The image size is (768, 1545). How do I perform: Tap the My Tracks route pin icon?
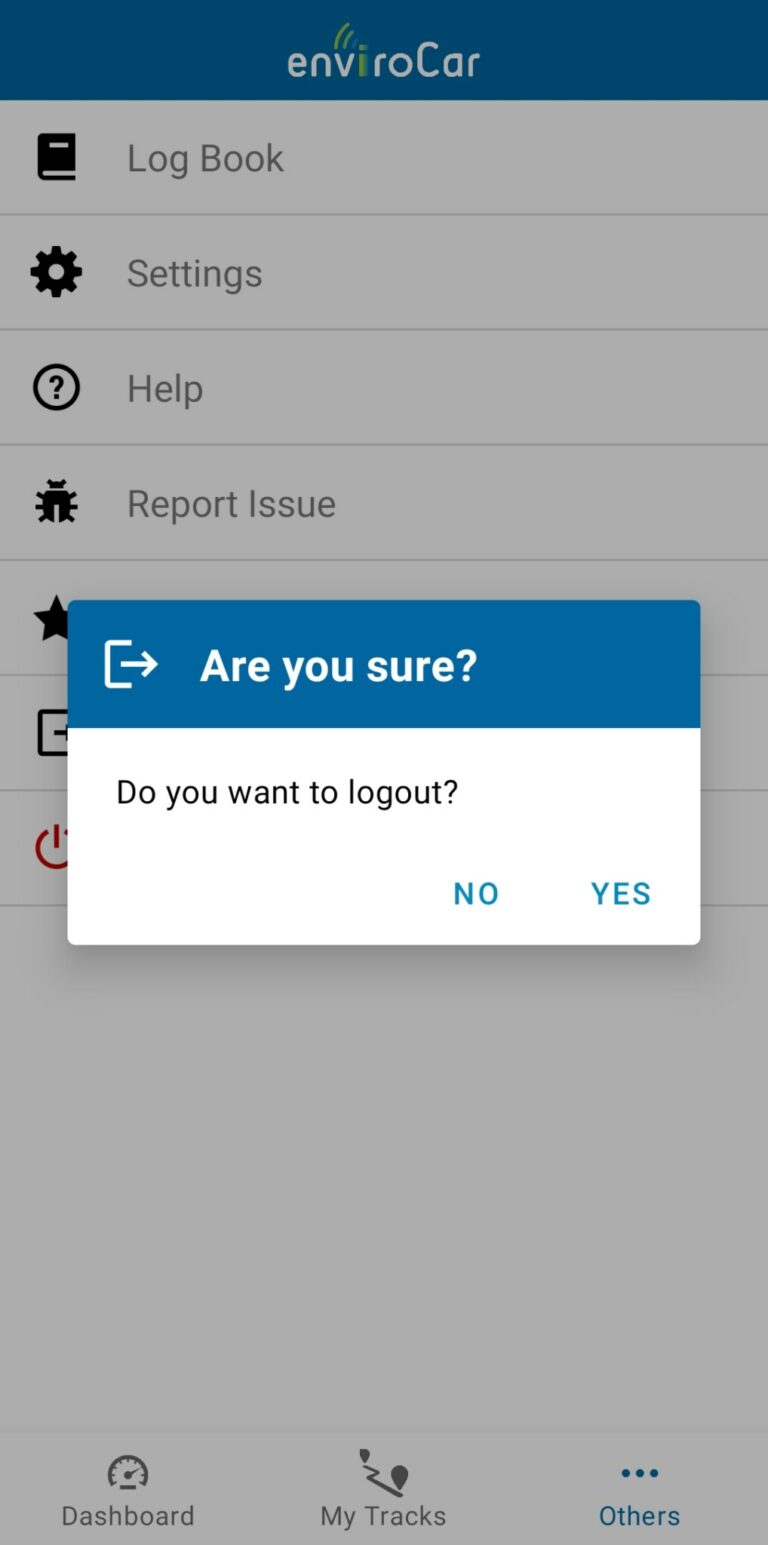click(383, 1473)
